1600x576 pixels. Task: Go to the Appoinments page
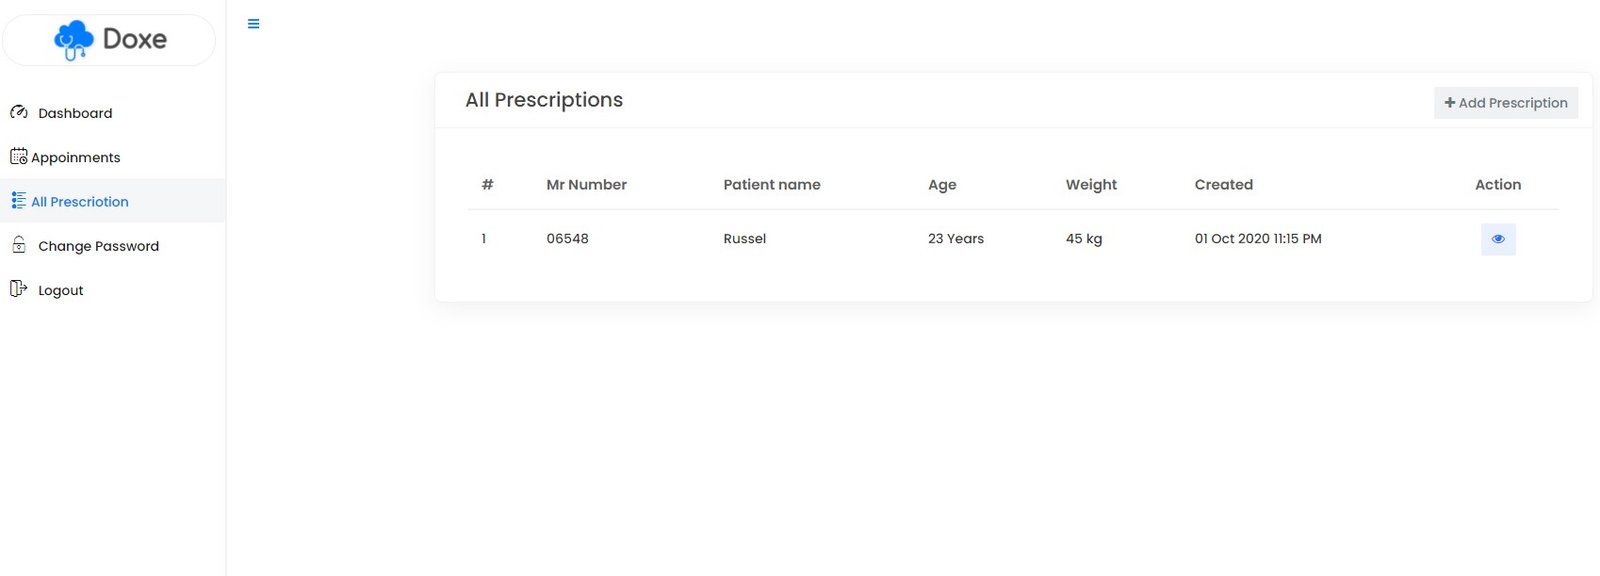[x=75, y=157]
